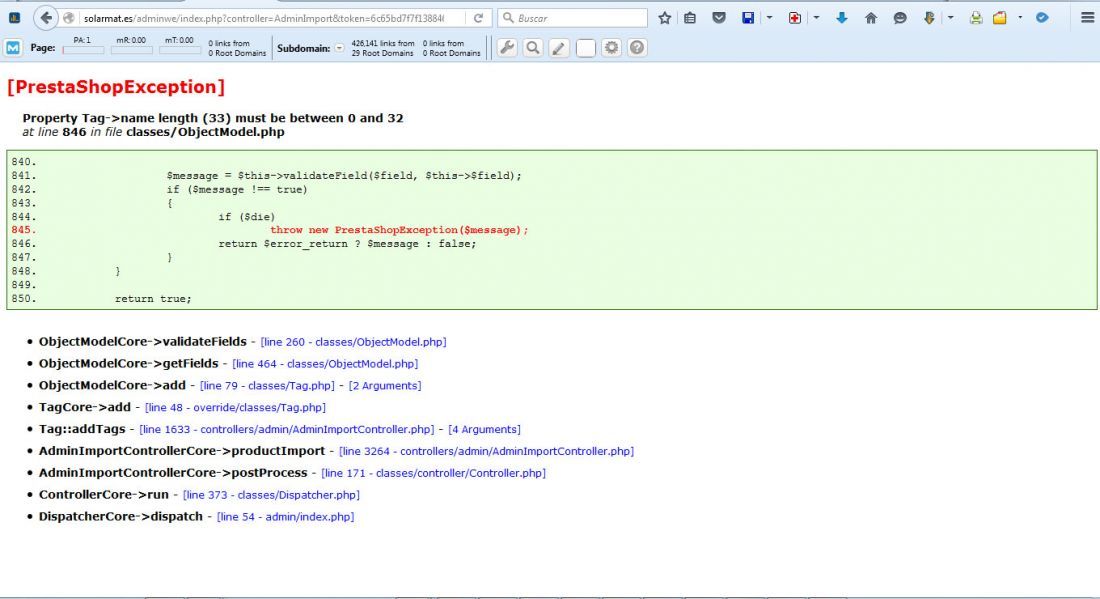Screen dimensions: 1100x599
Task: Save page to Pocket icon
Action: 719,18
